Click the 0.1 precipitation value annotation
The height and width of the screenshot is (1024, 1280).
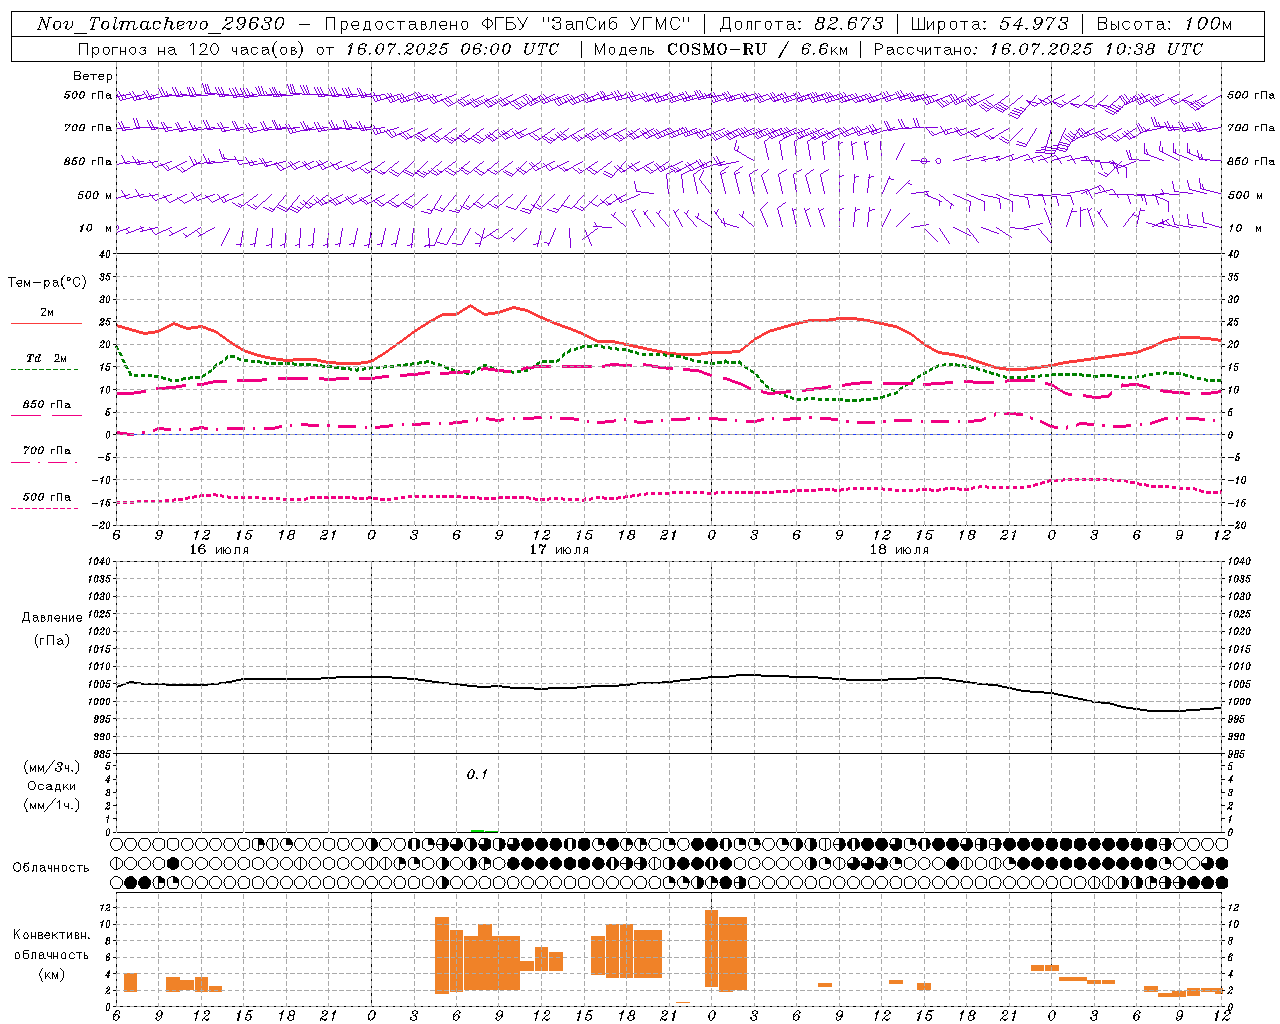477,774
